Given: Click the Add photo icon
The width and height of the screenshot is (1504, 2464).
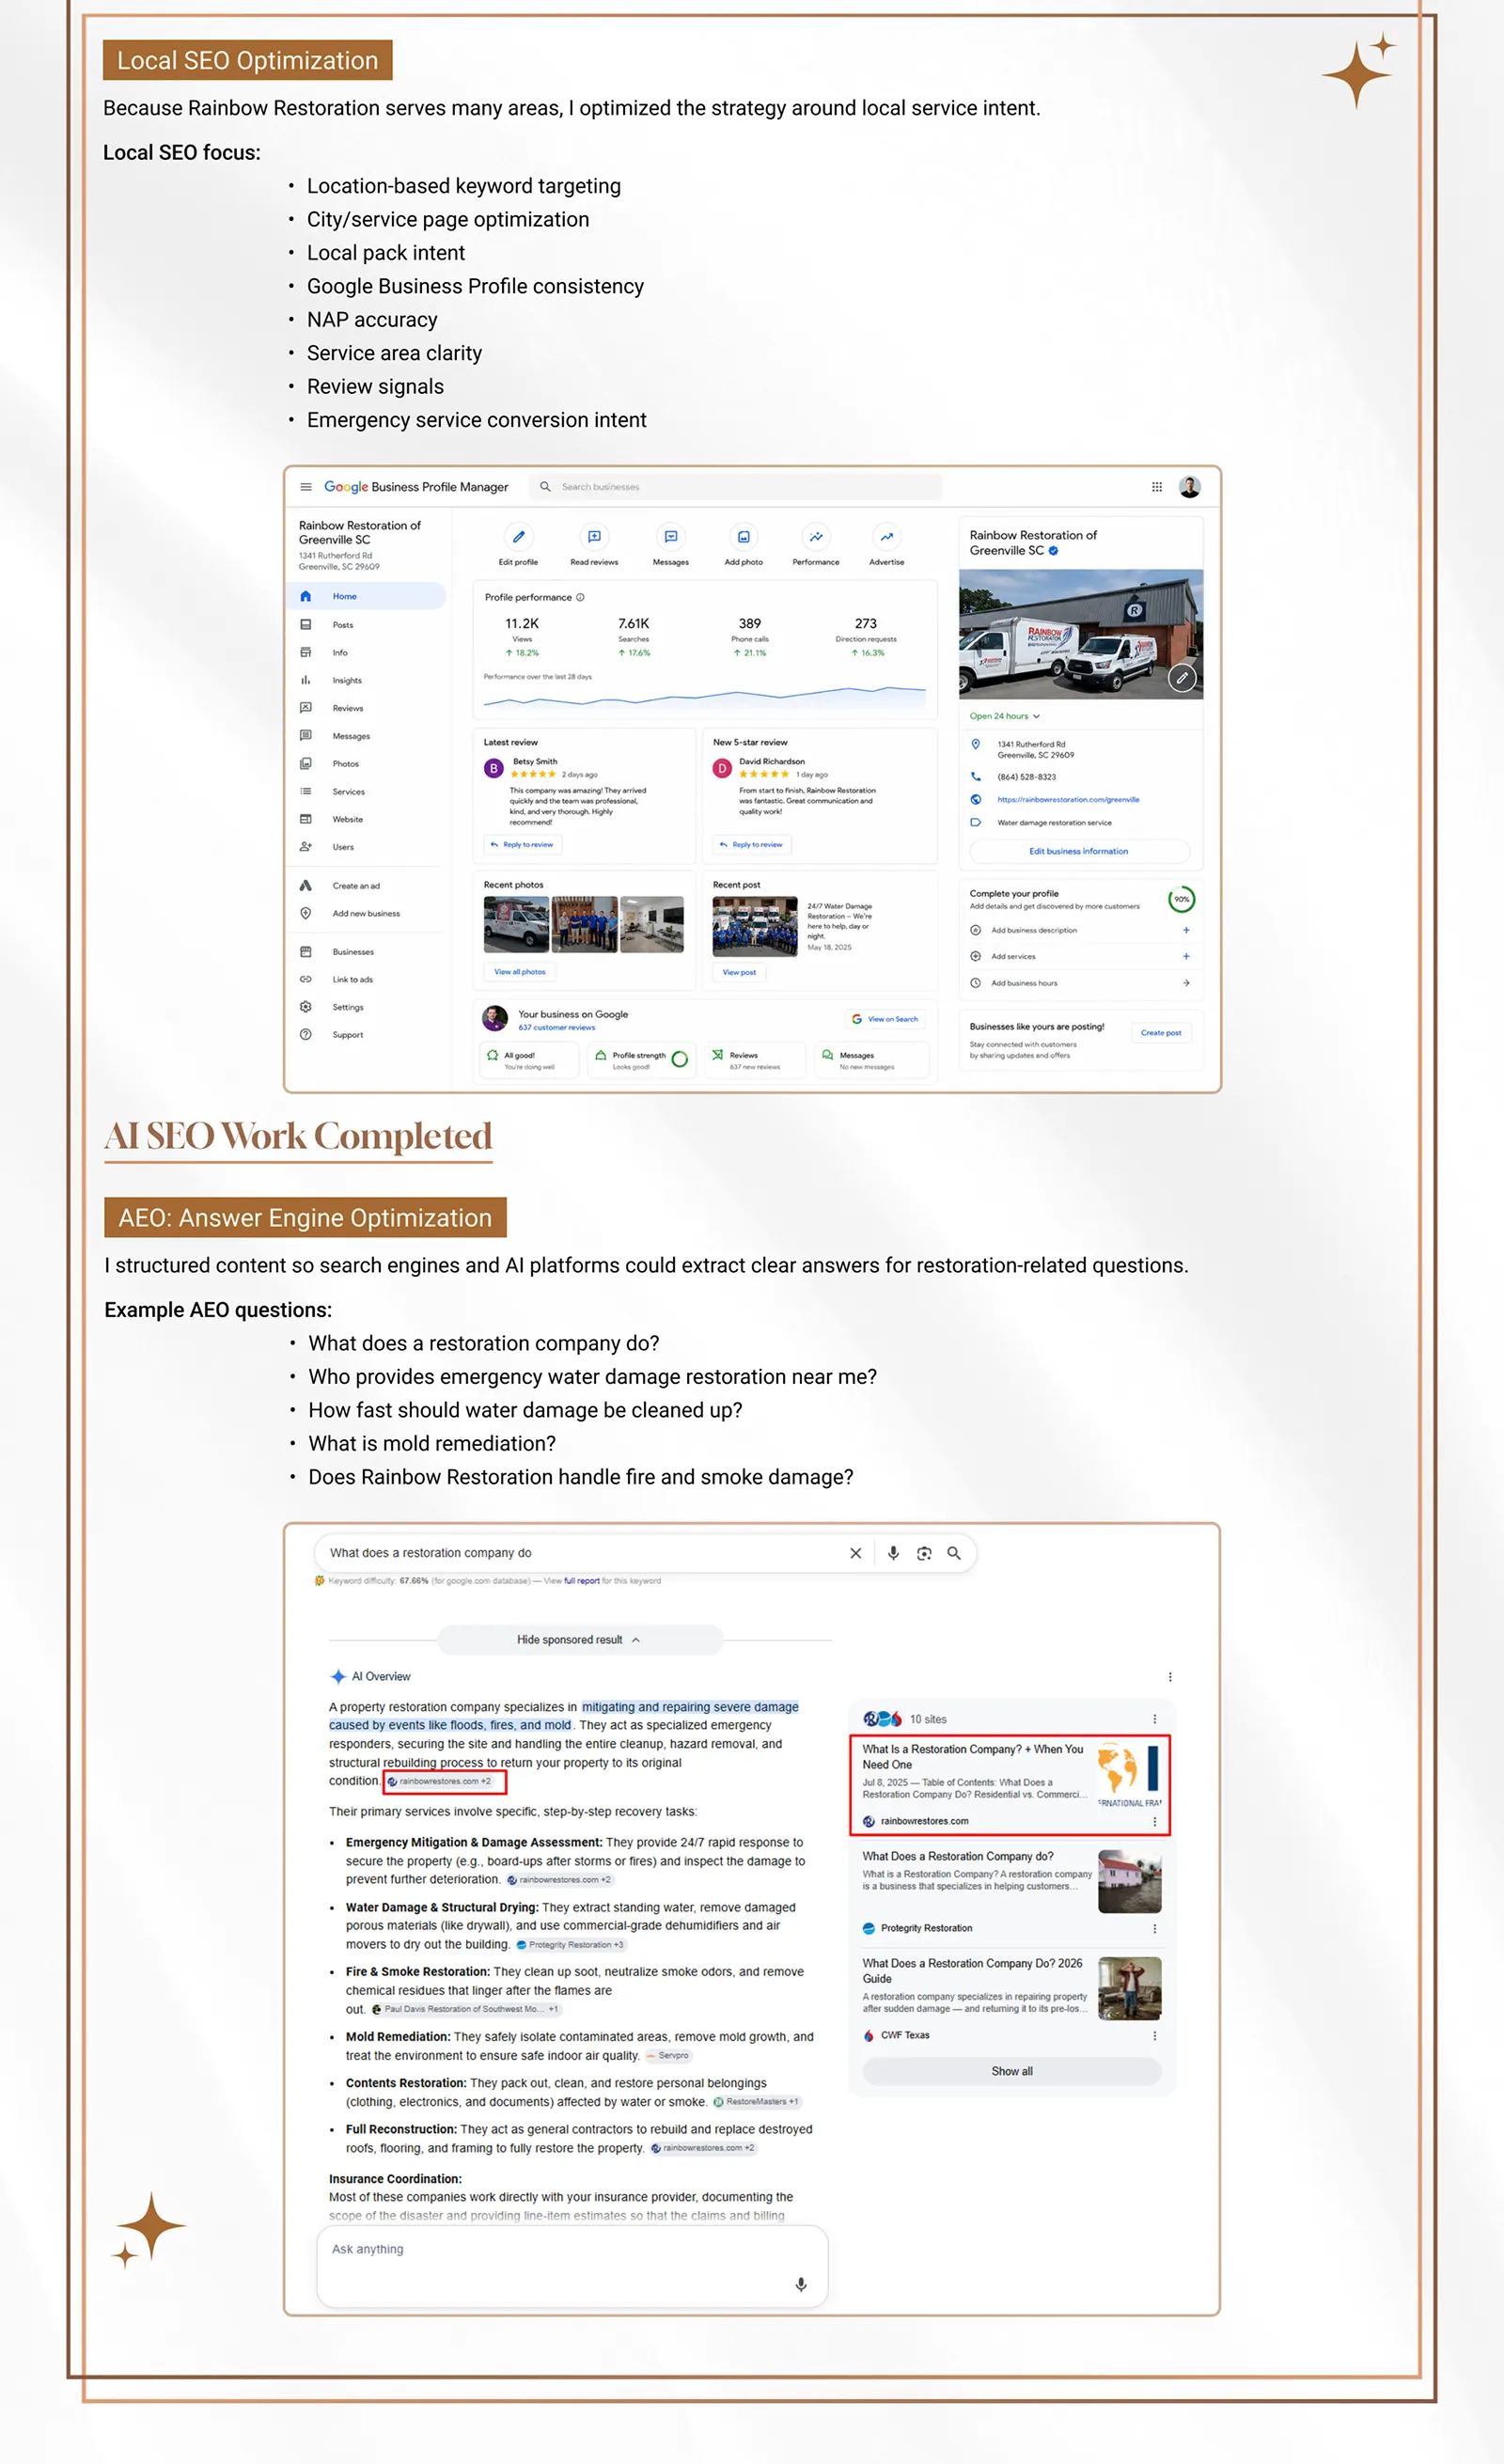Looking at the screenshot, I should click(743, 537).
